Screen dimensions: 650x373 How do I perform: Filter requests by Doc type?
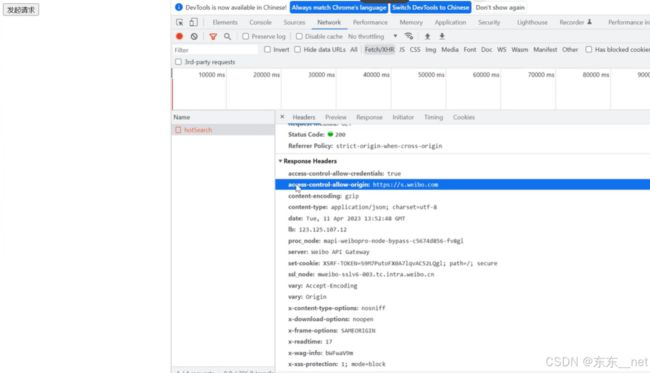tap(487, 49)
